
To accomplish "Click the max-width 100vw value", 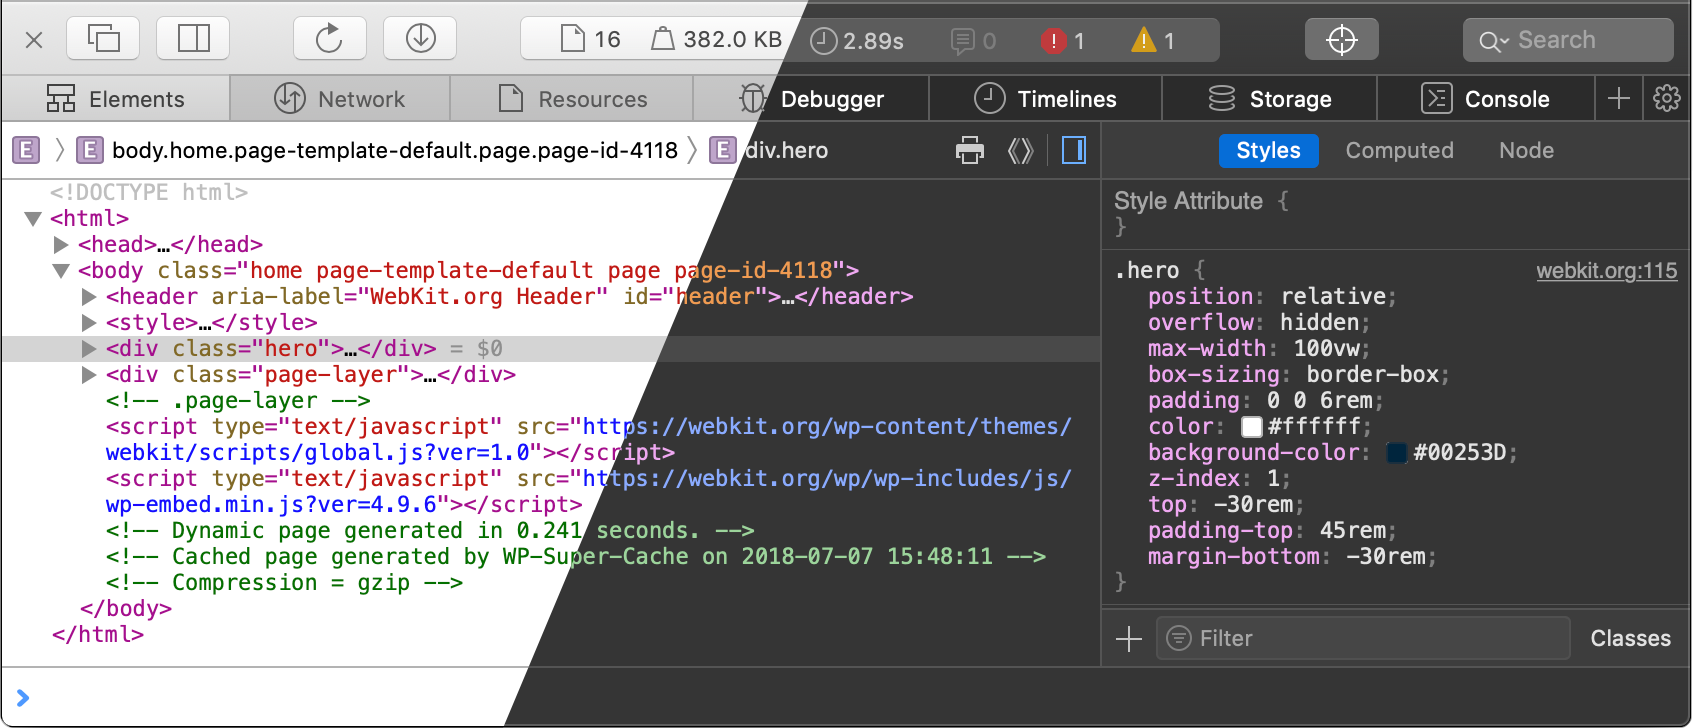I will click(1327, 348).
